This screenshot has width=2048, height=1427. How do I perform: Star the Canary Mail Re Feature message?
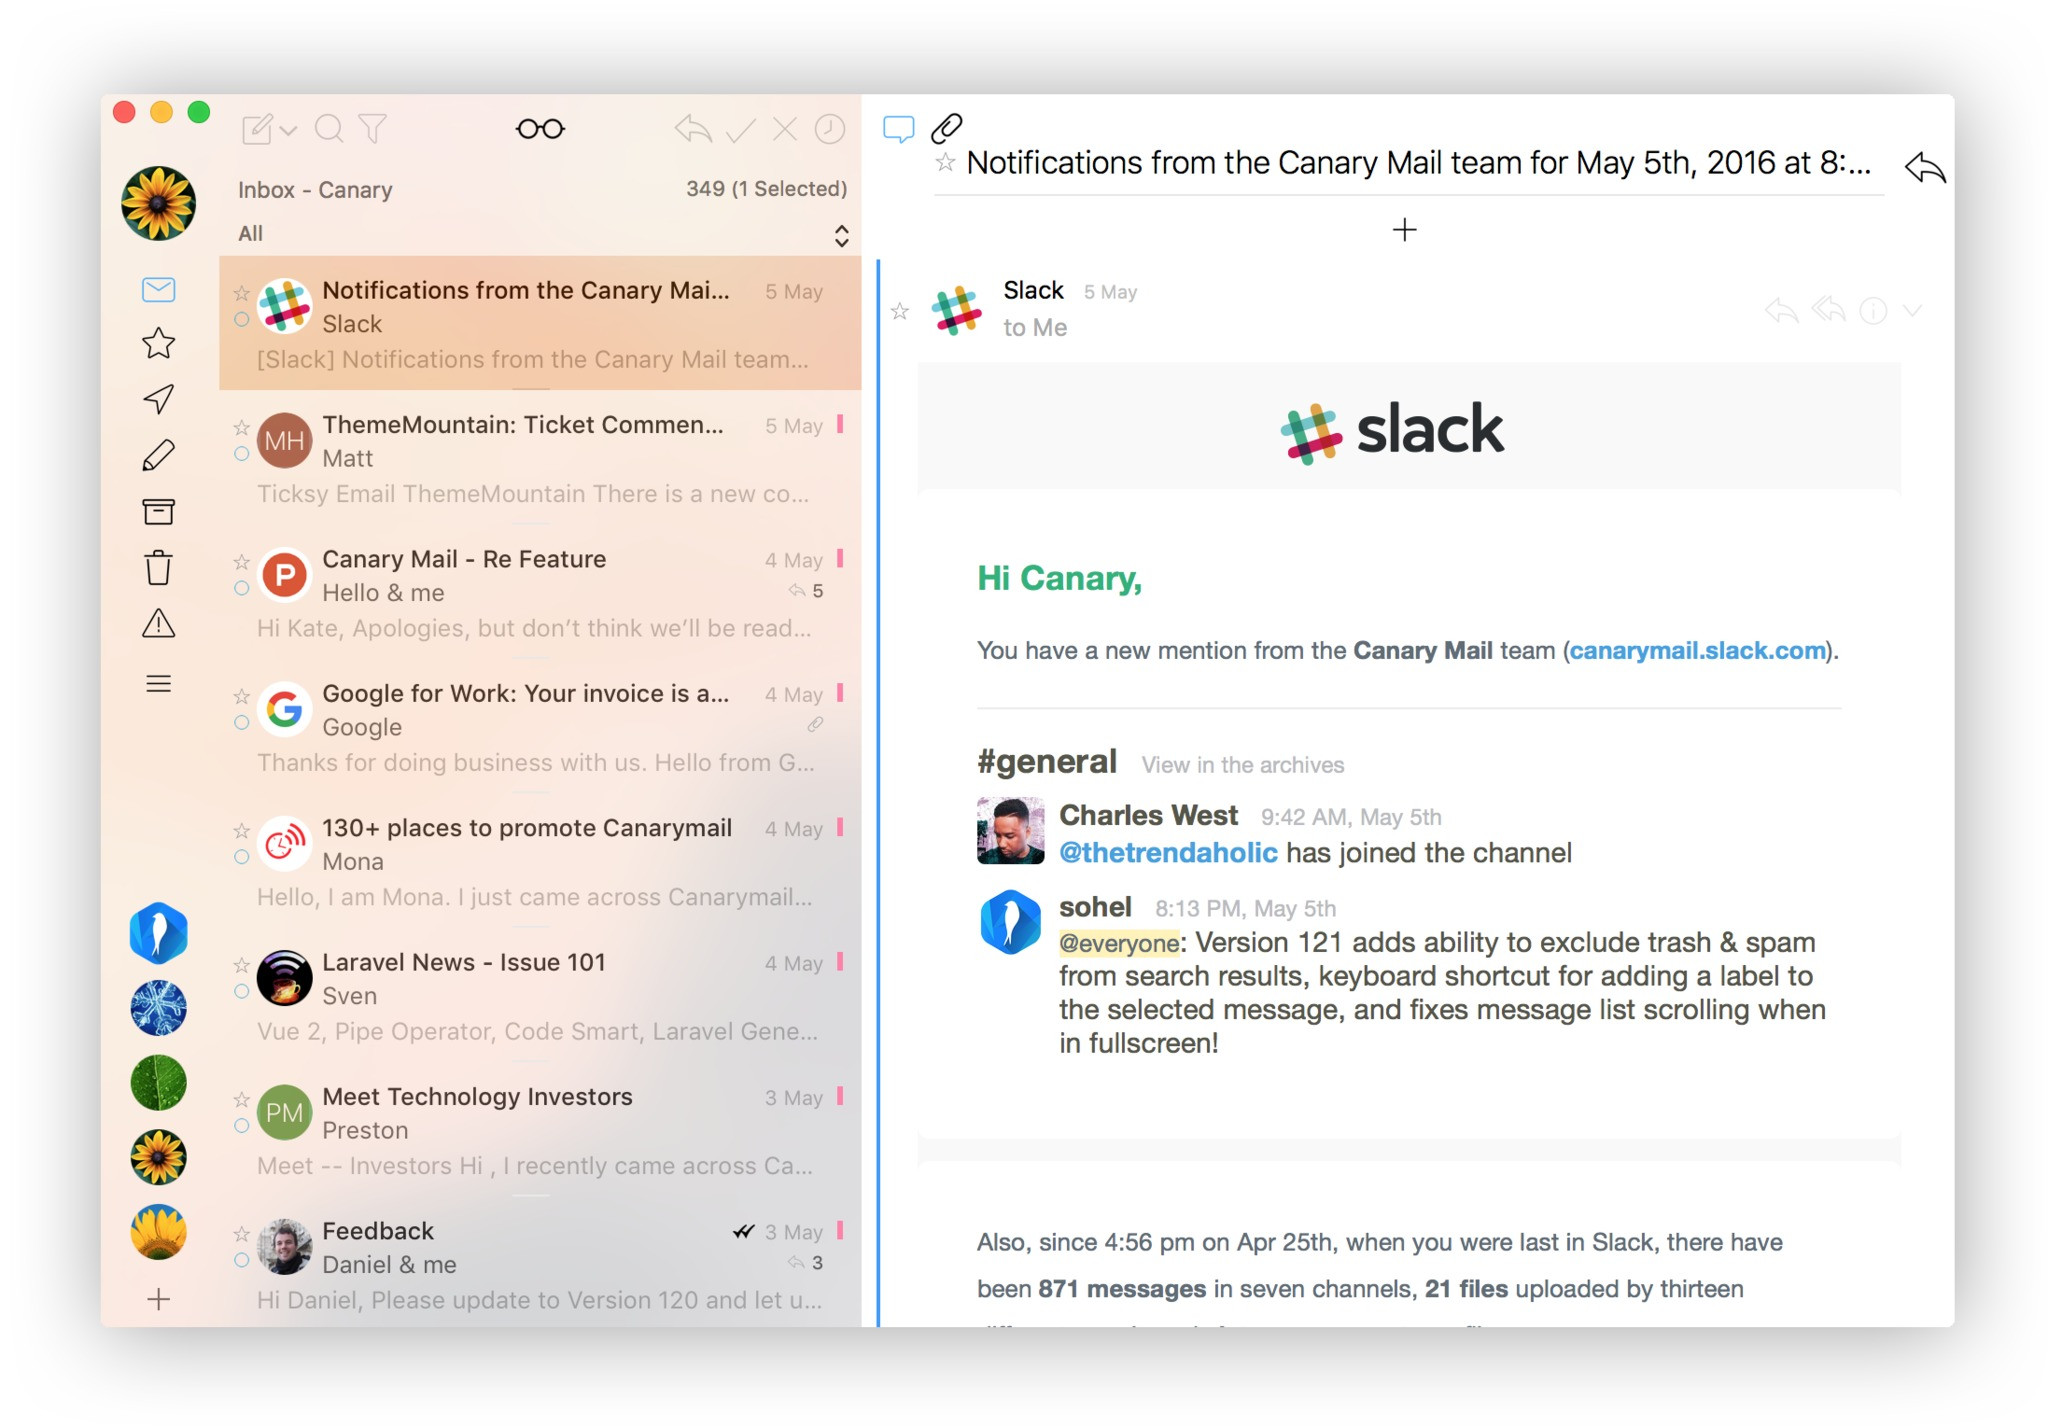242,561
